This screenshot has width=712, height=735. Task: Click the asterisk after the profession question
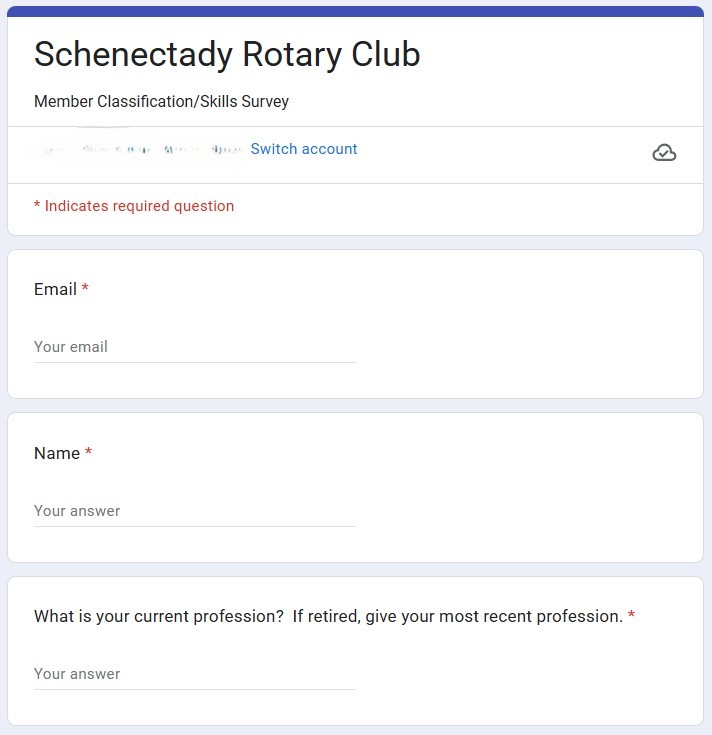(631, 615)
